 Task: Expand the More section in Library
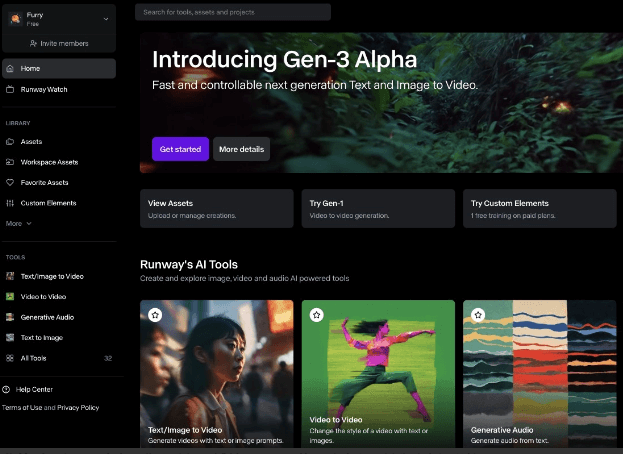(18, 224)
